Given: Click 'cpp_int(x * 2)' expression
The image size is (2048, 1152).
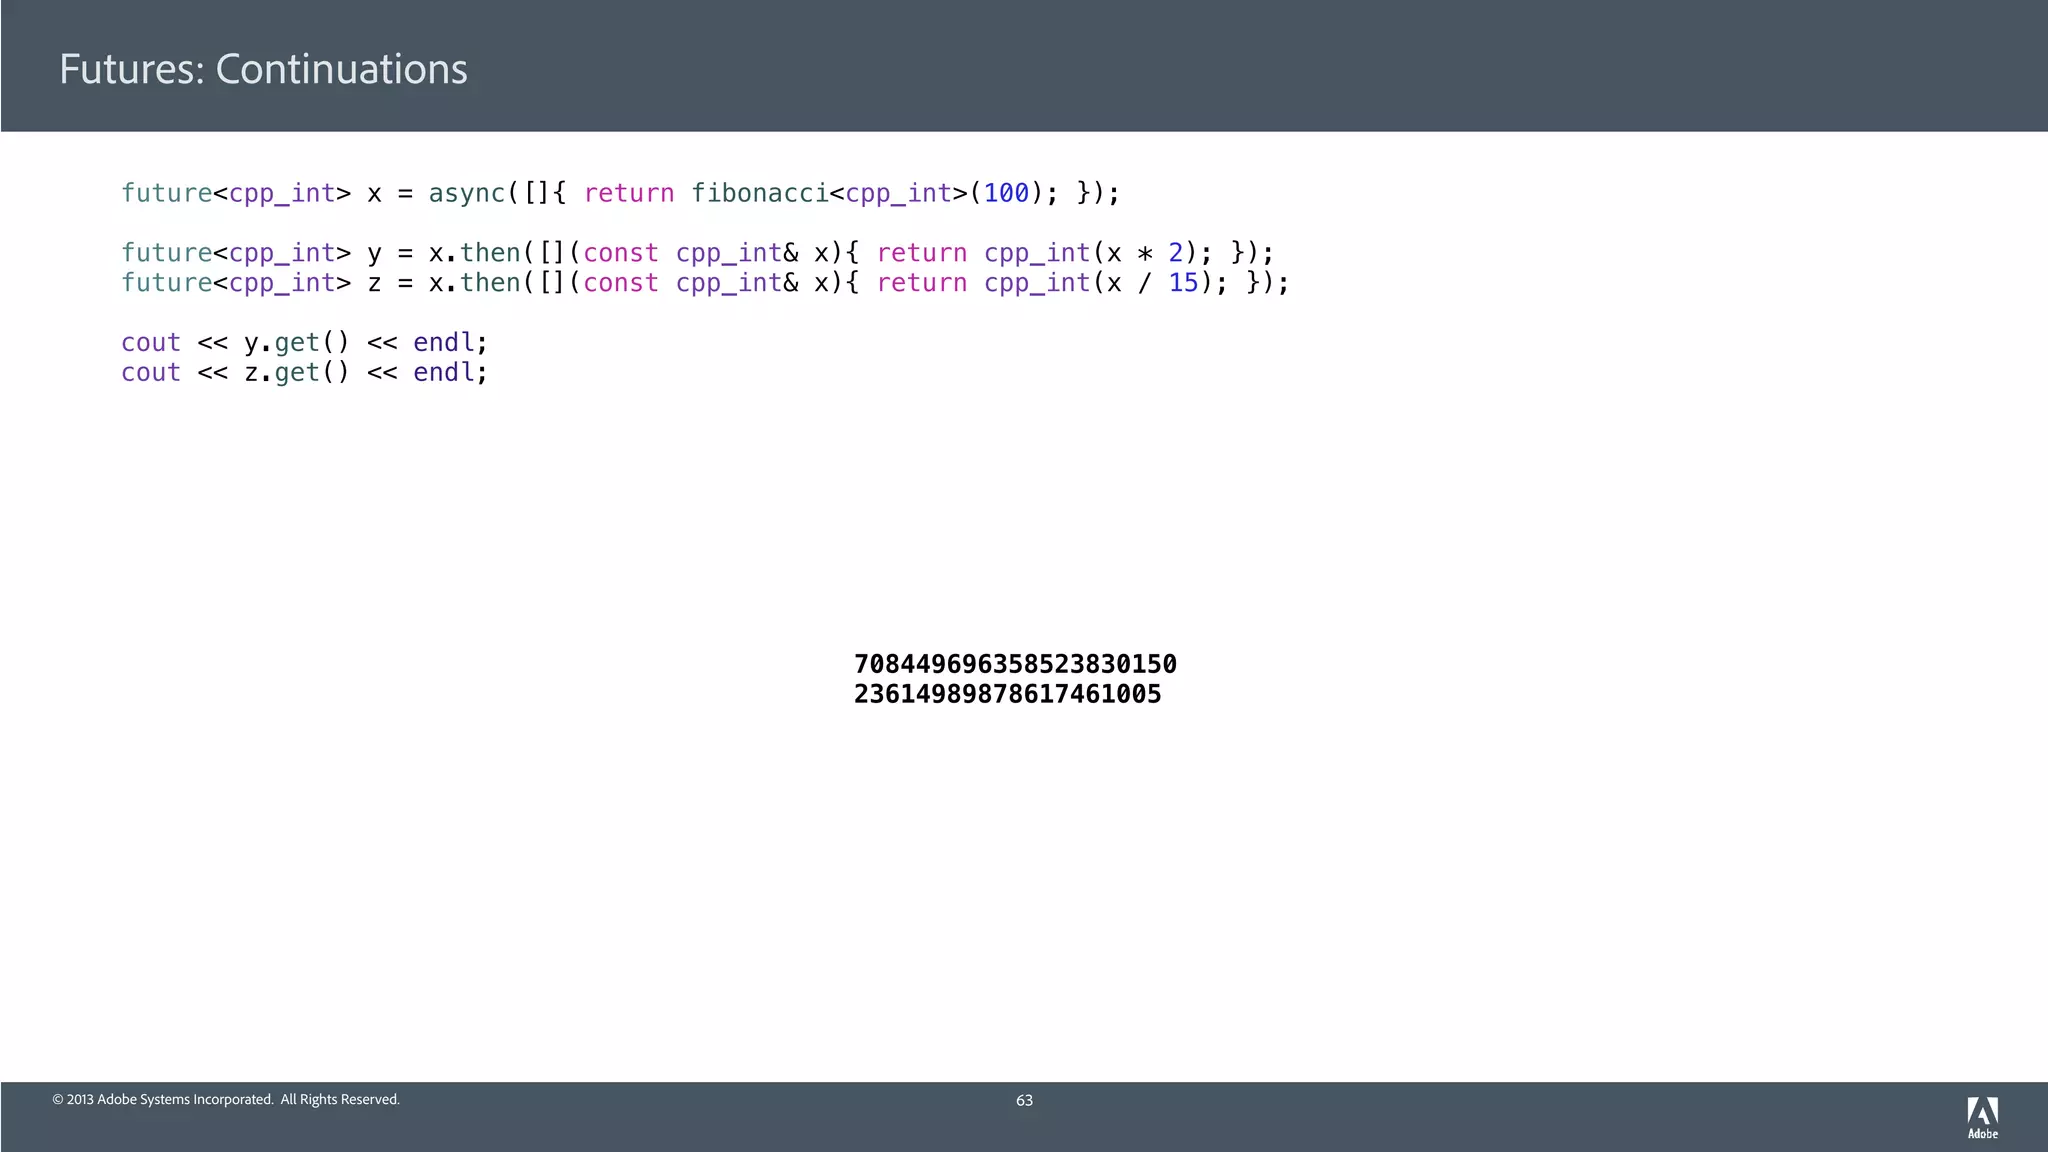Looking at the screenshot, I should tap(1091, 253).
